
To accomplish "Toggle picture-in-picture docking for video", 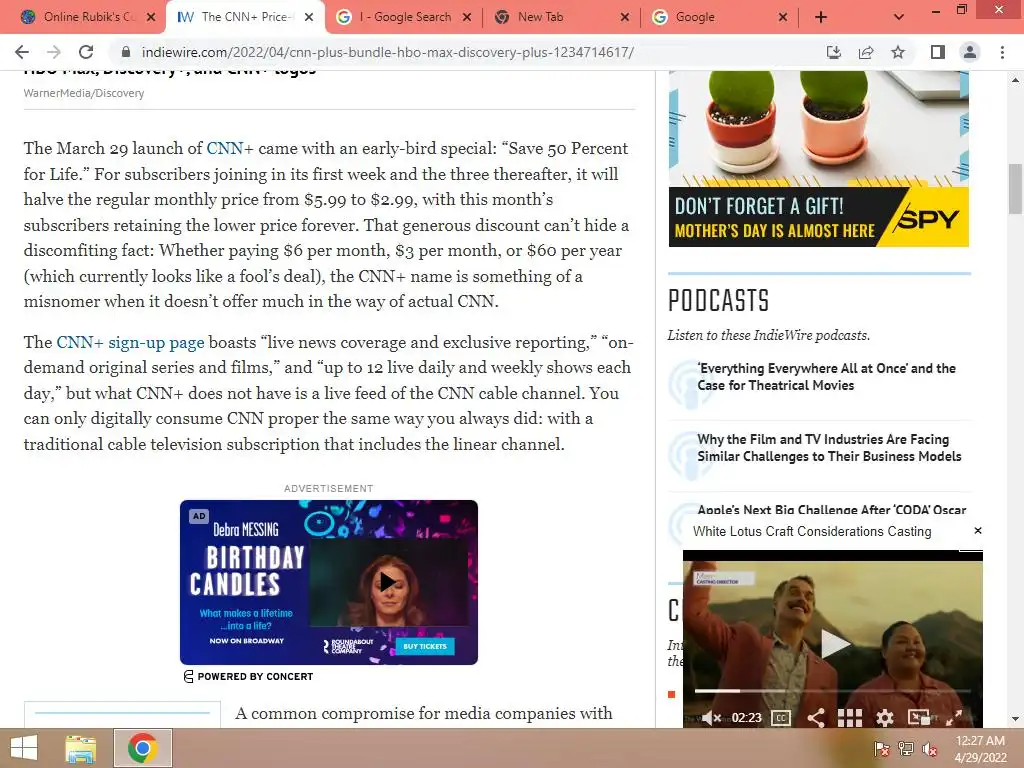I will 919,718.
